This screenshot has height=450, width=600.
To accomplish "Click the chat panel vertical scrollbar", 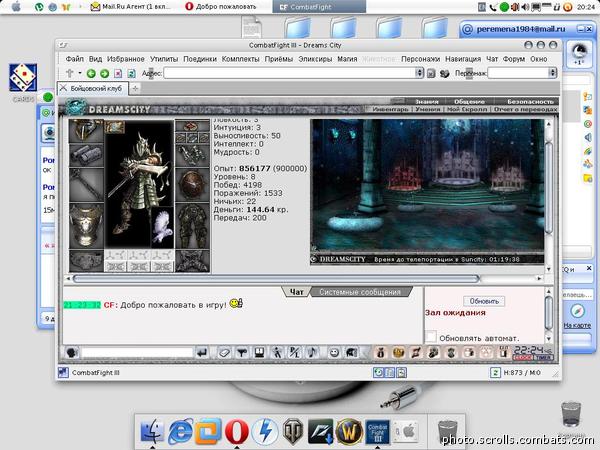I will (x=548, y=315).
